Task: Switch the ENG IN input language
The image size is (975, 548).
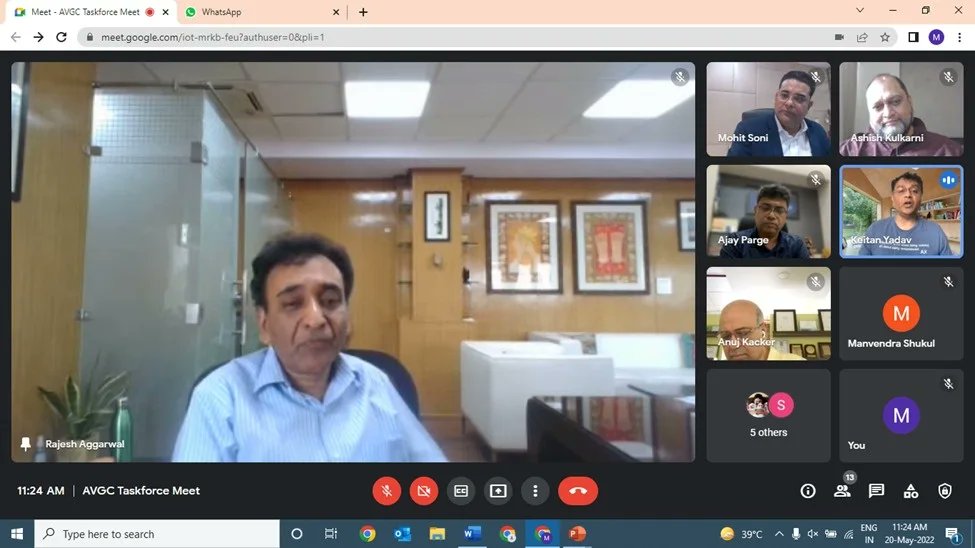Action: tap(869, 534)
